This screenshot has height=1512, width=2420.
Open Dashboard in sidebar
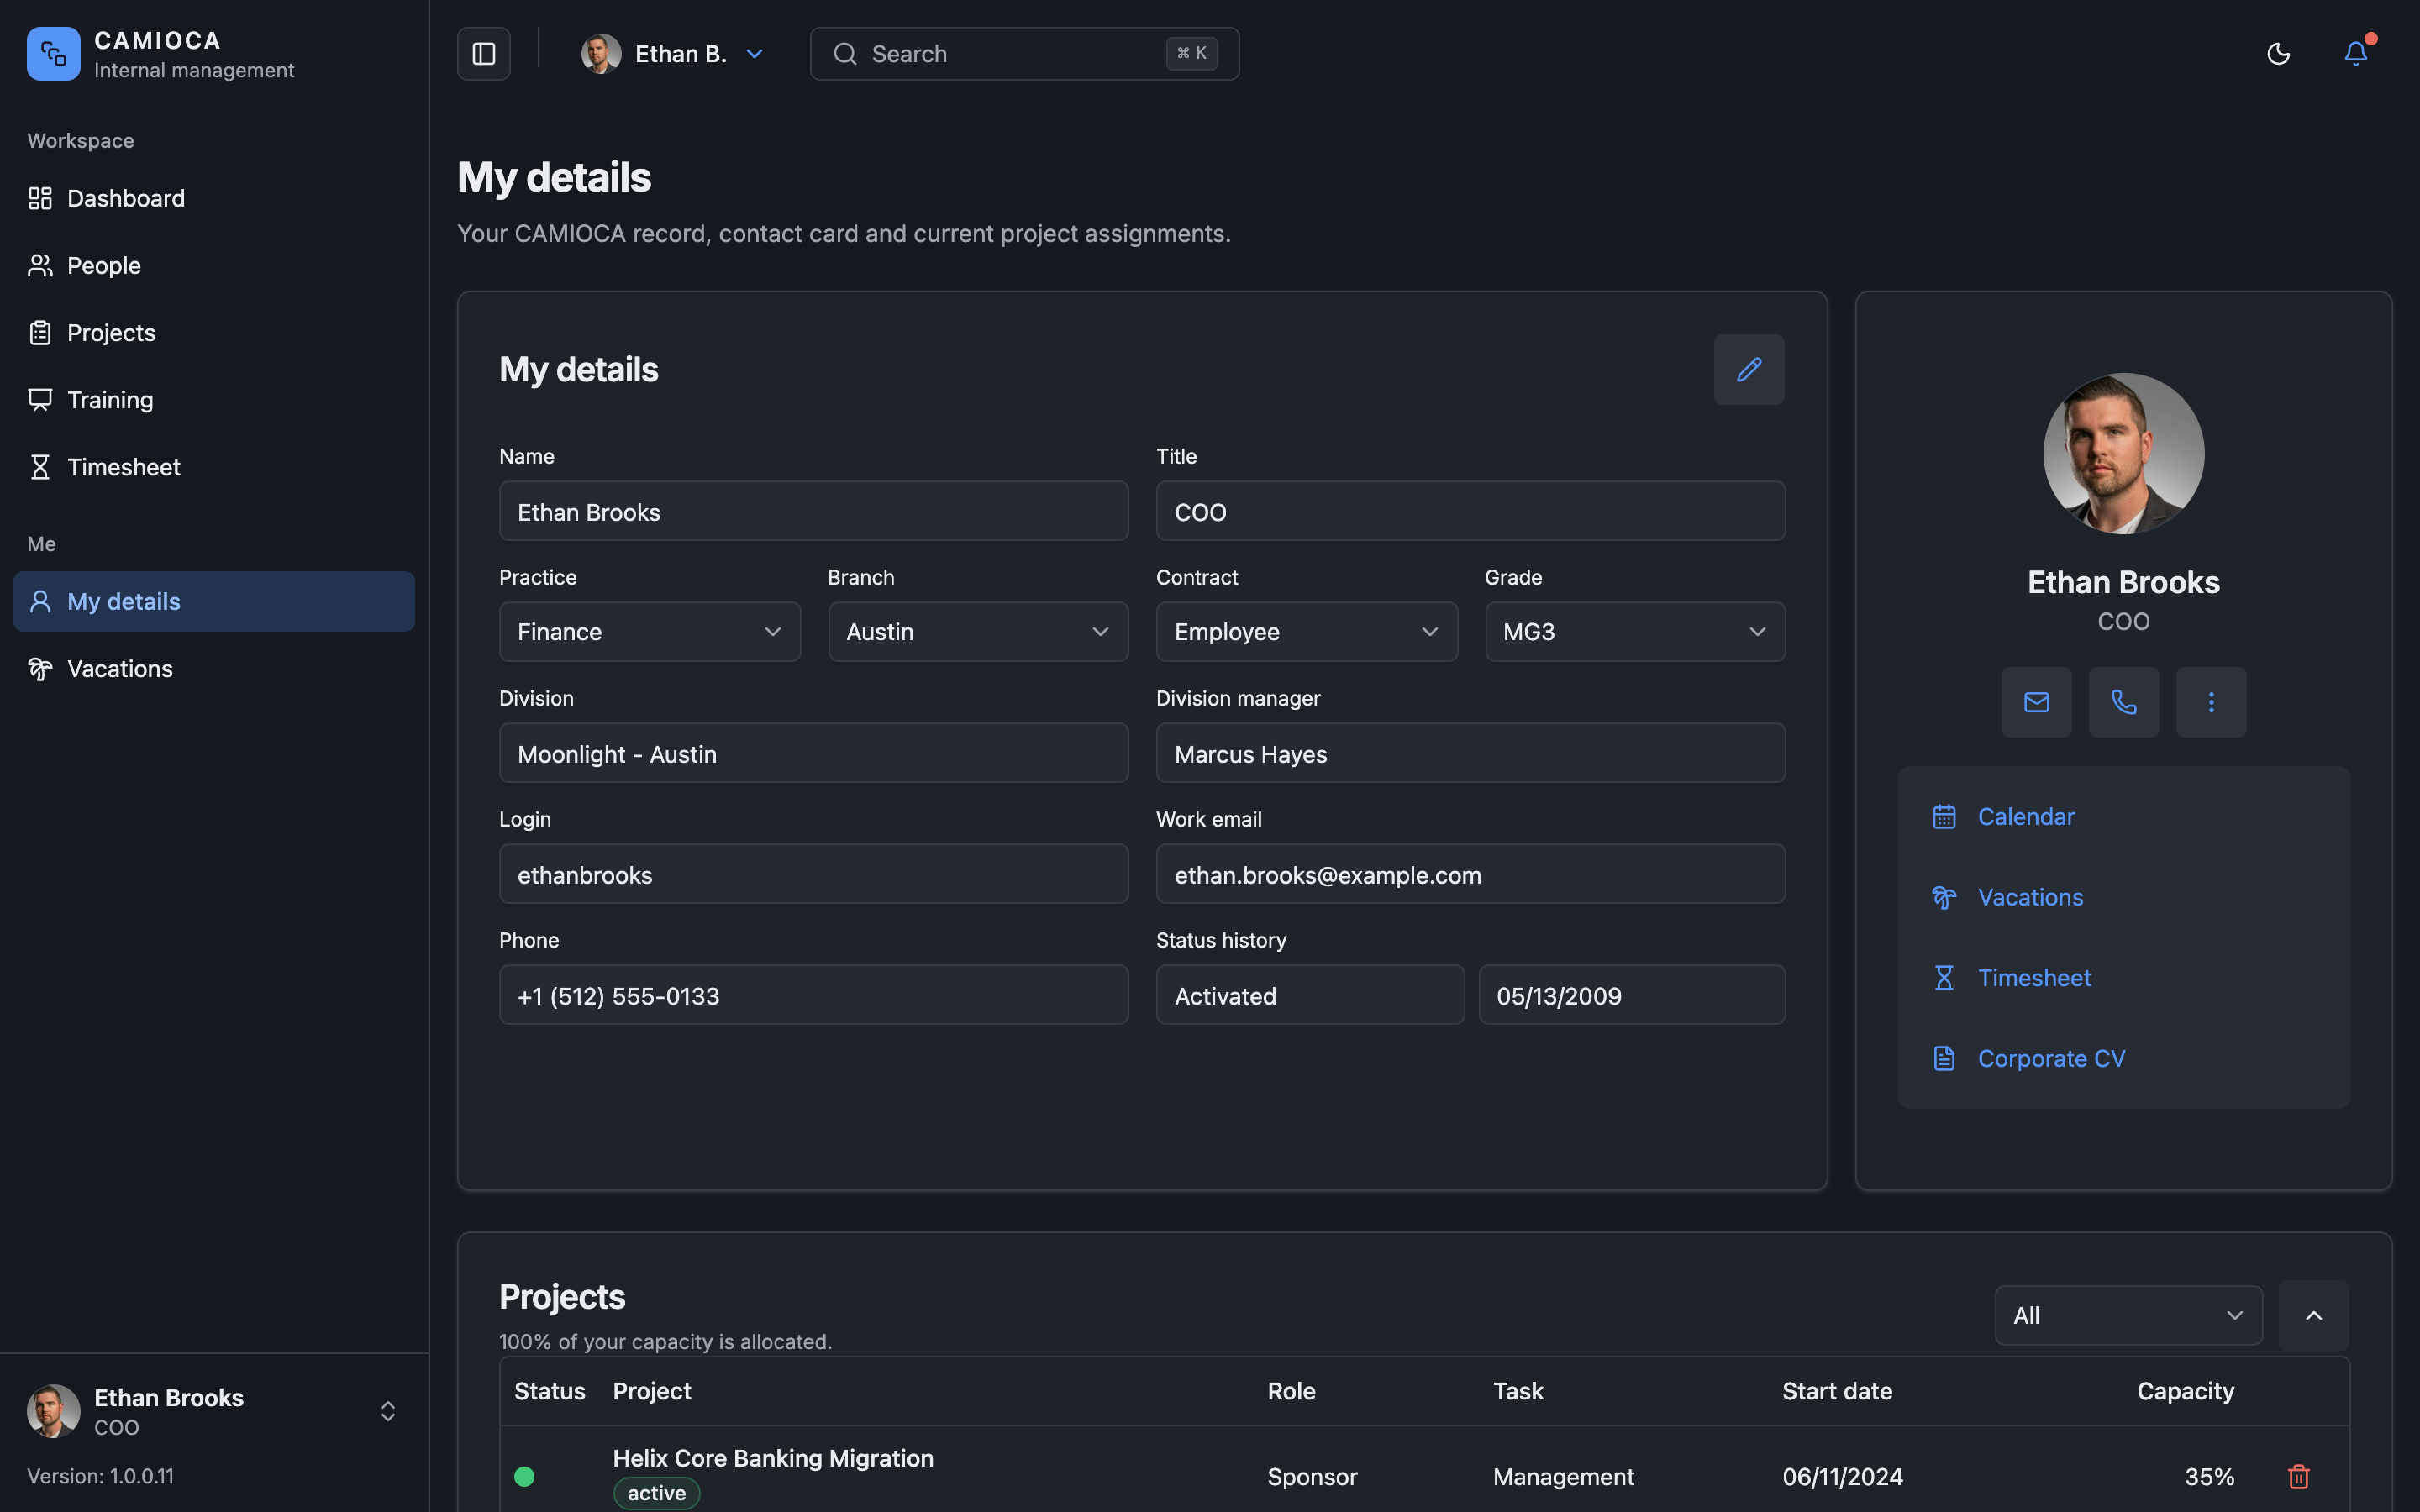click(214, 198)
